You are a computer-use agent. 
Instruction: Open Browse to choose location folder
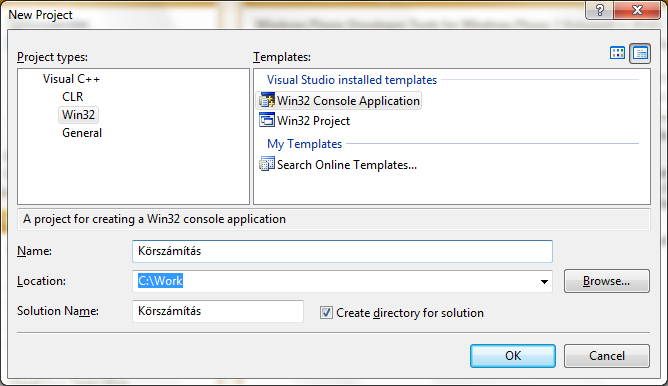point(607,281)
